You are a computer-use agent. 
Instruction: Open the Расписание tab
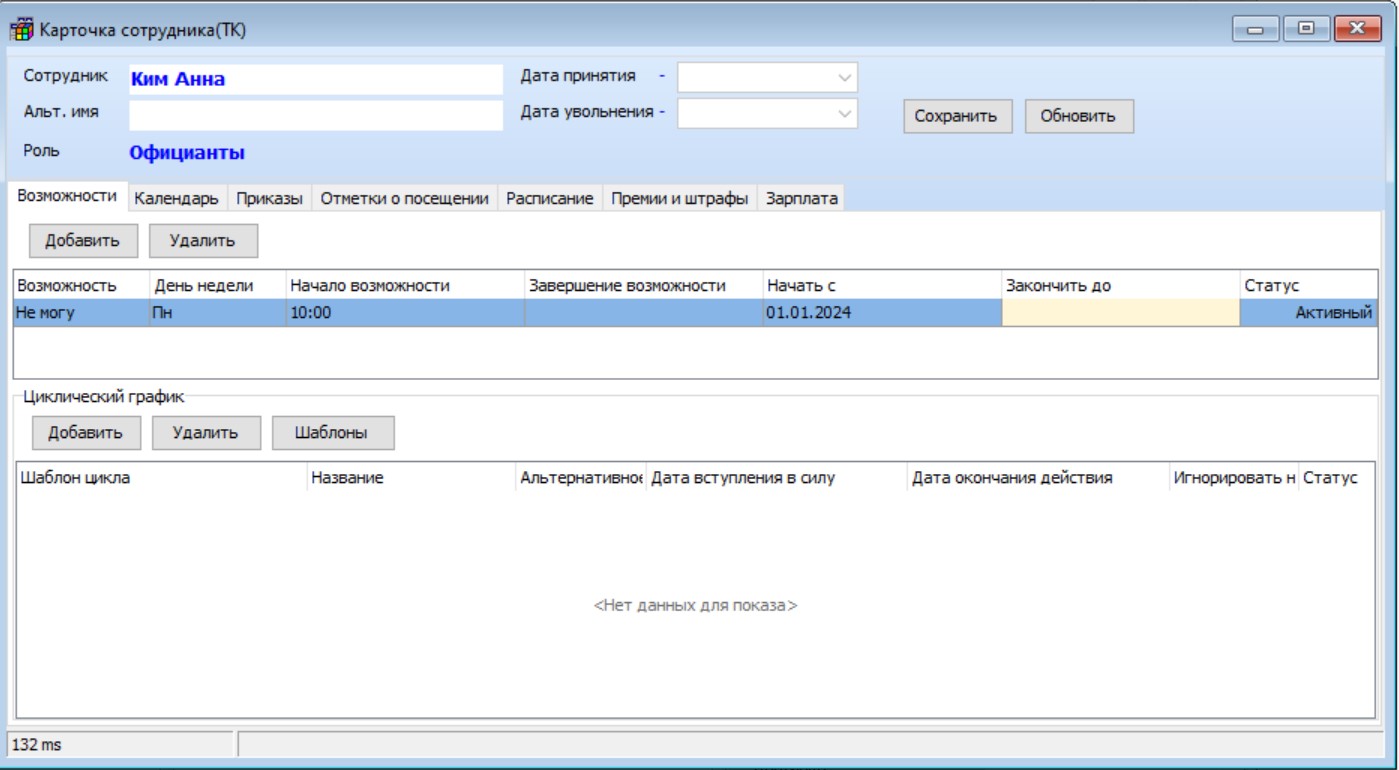point(549,199)
